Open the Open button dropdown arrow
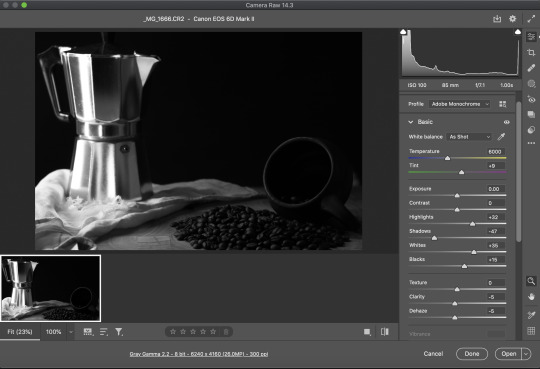 click(x=526, y=354)
